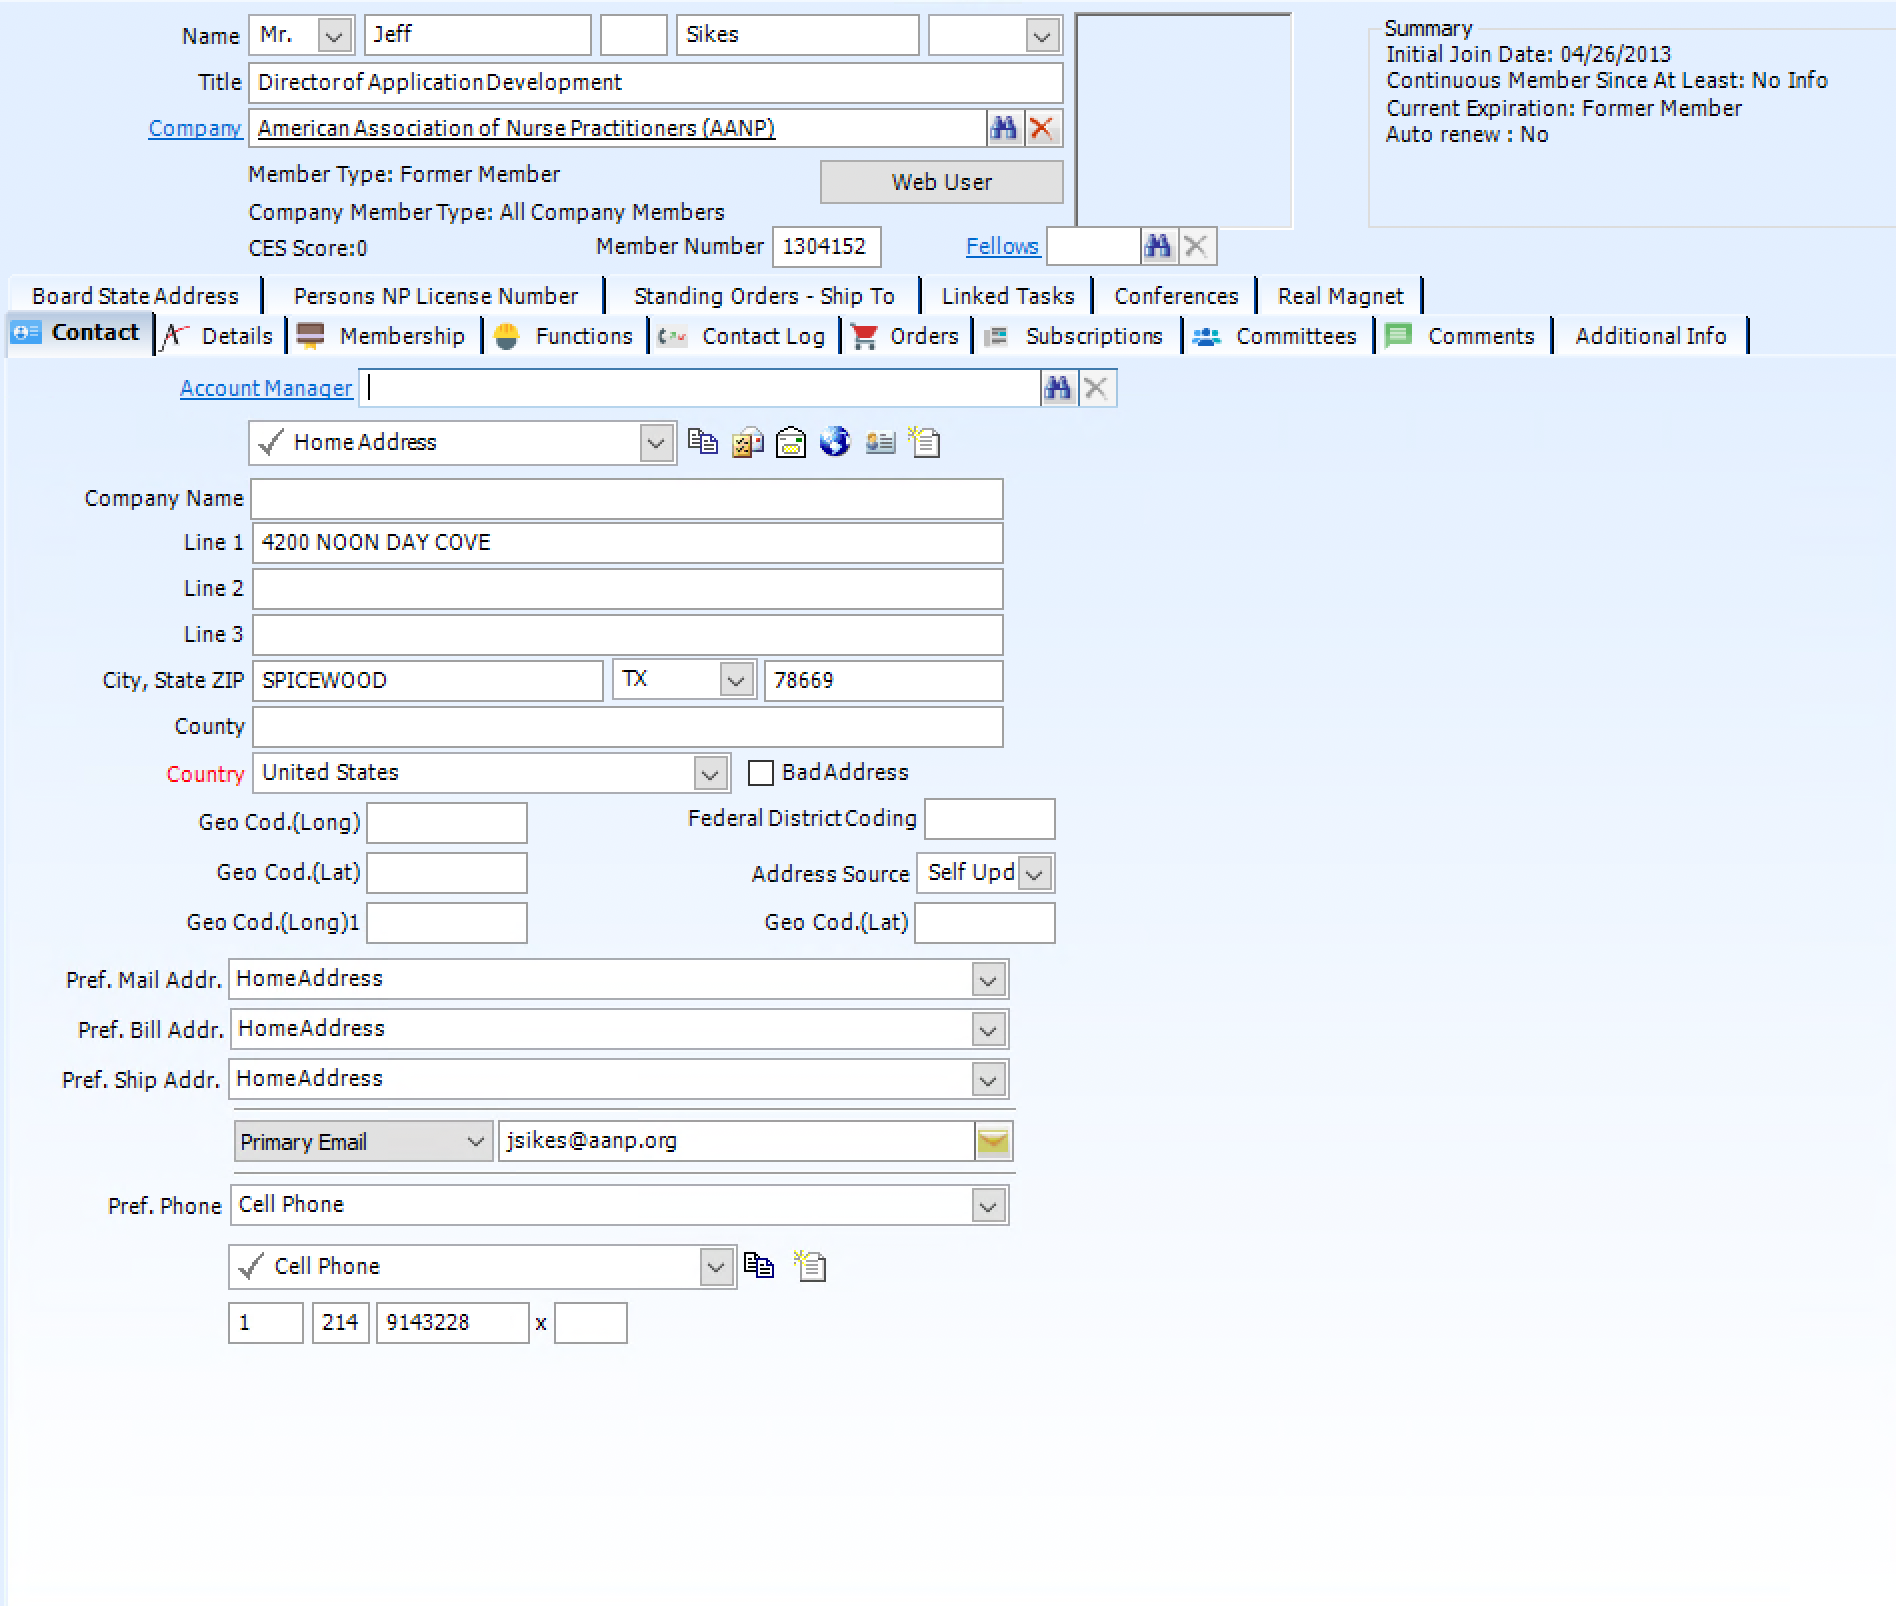Open the Account Manager lookup binoculars

[1058, 388]
